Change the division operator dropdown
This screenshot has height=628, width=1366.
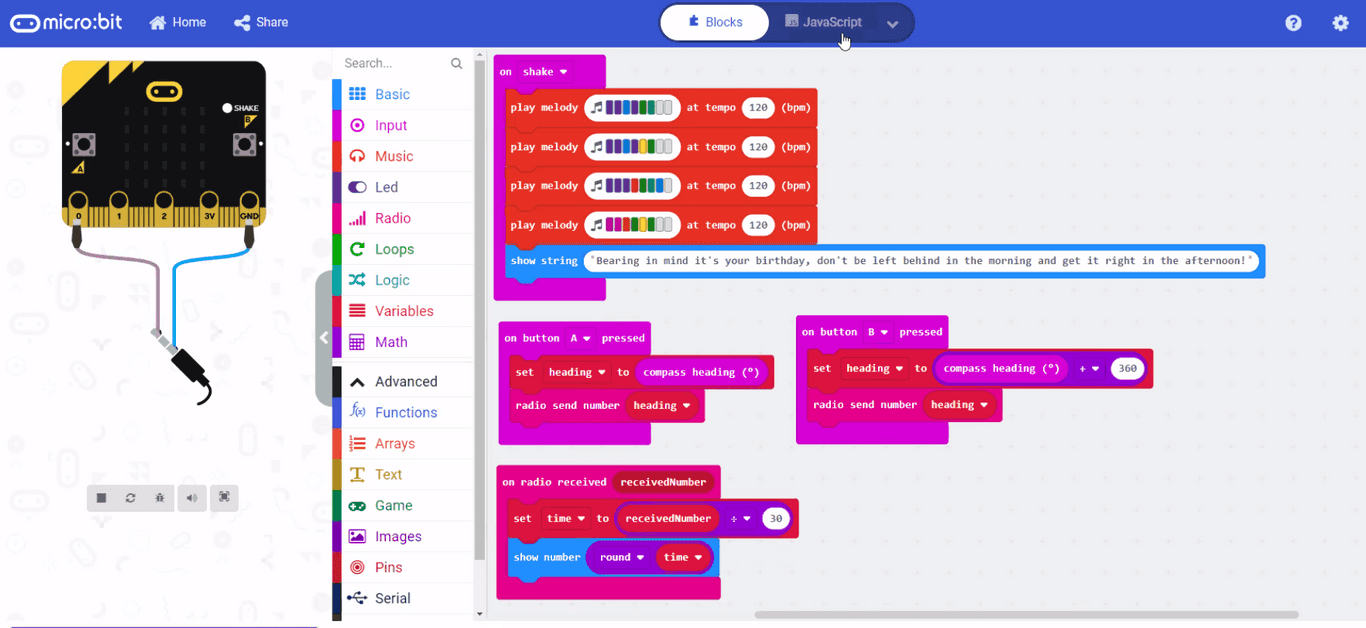740,519
